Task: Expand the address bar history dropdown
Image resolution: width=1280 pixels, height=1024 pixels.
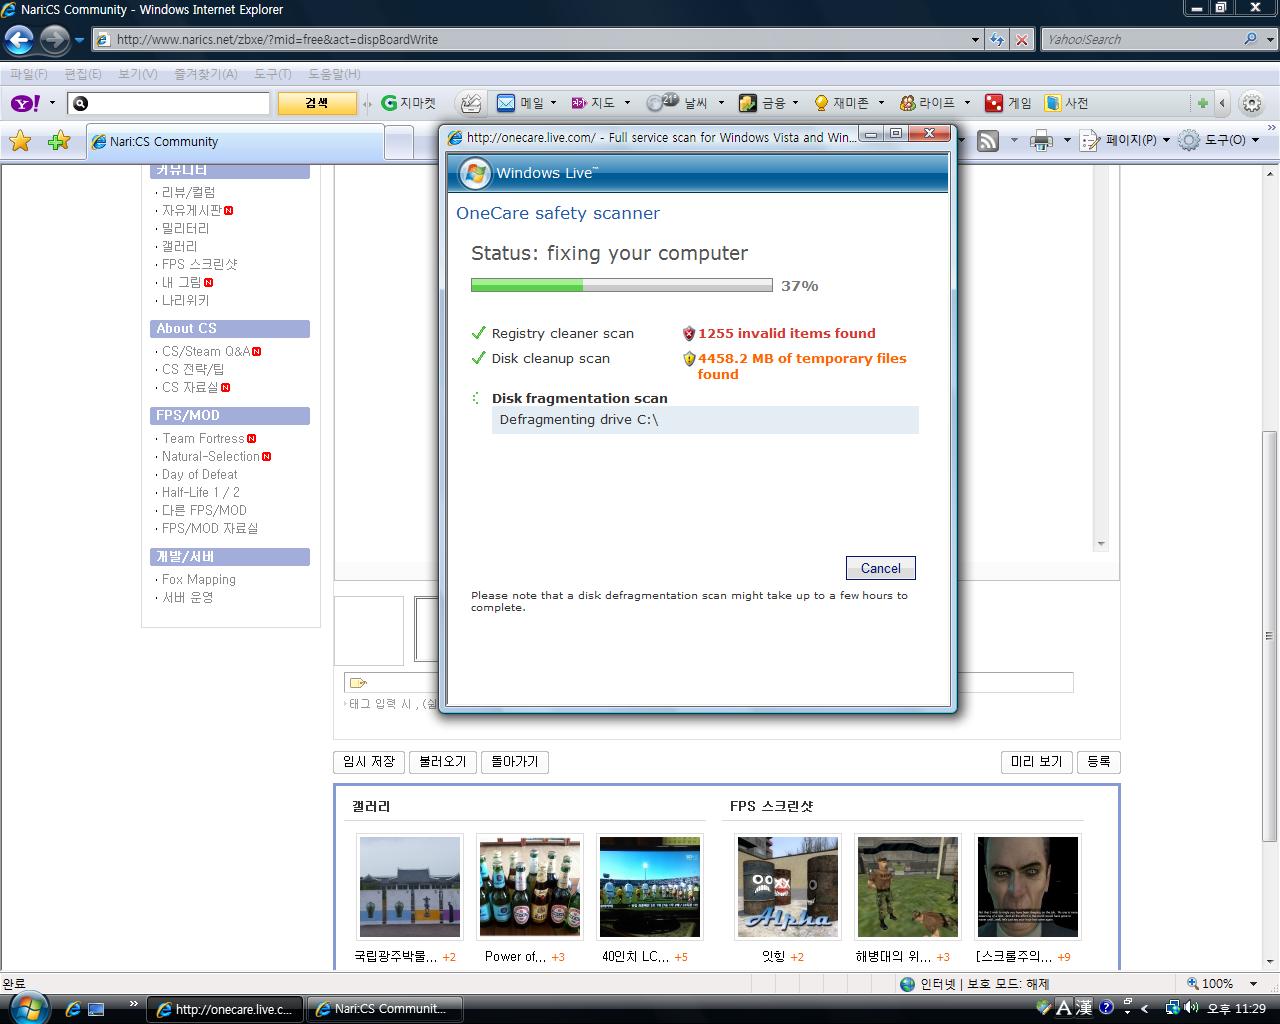Action: point(975,39)
